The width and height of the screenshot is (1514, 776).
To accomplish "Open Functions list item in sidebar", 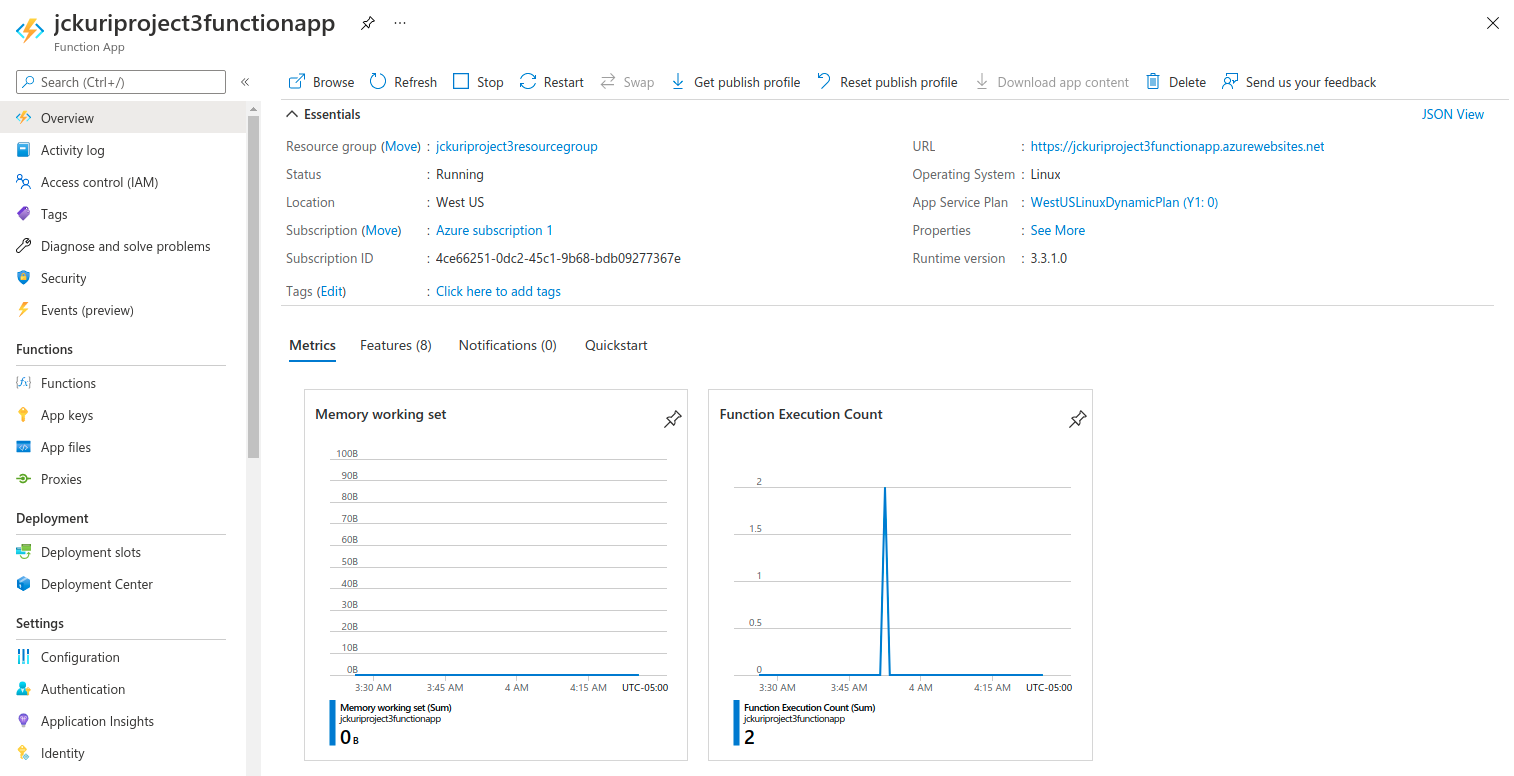I will click(x=123, y=383).
